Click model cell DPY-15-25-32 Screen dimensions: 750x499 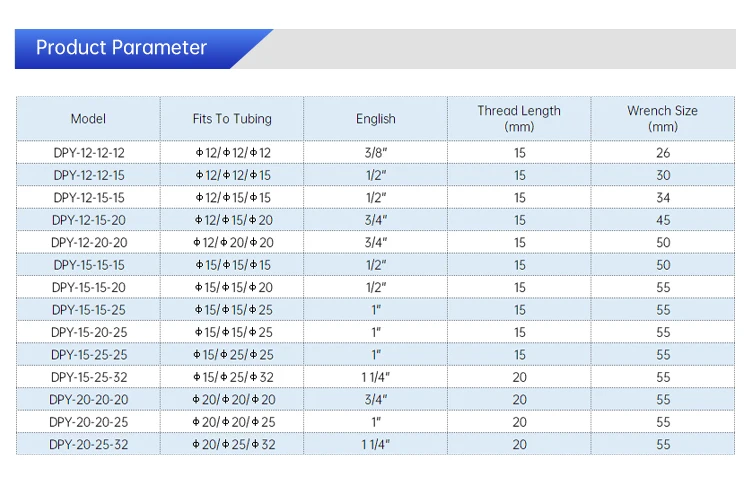coord(89,377)
